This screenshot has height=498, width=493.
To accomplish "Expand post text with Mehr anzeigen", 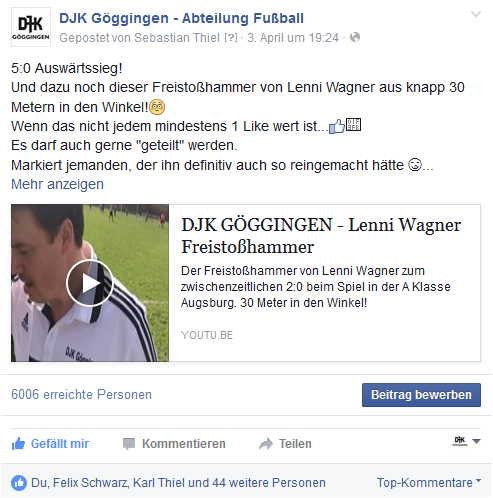I will point(57,184).
